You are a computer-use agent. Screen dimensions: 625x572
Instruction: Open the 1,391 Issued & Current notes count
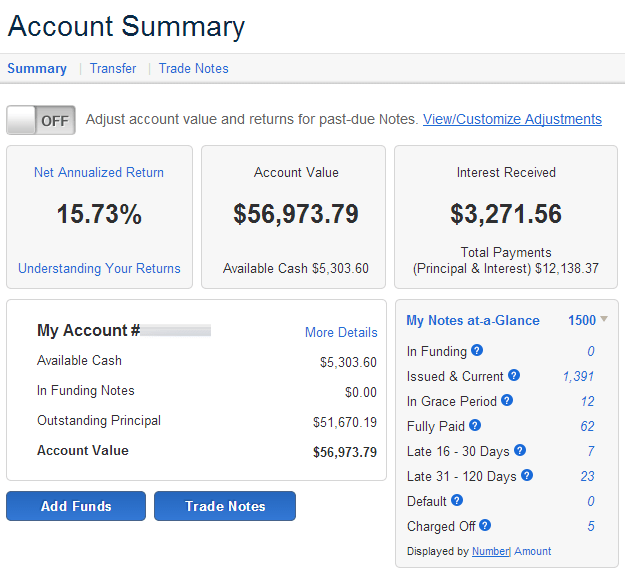578,376
